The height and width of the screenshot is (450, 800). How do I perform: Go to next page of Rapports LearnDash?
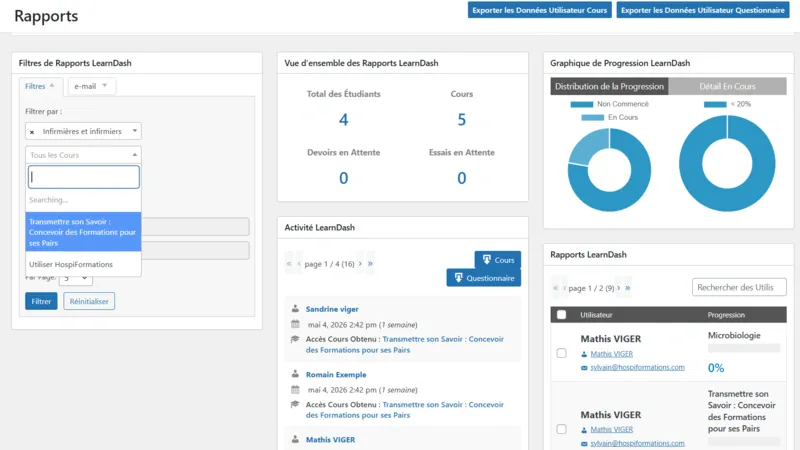point(618,288)
